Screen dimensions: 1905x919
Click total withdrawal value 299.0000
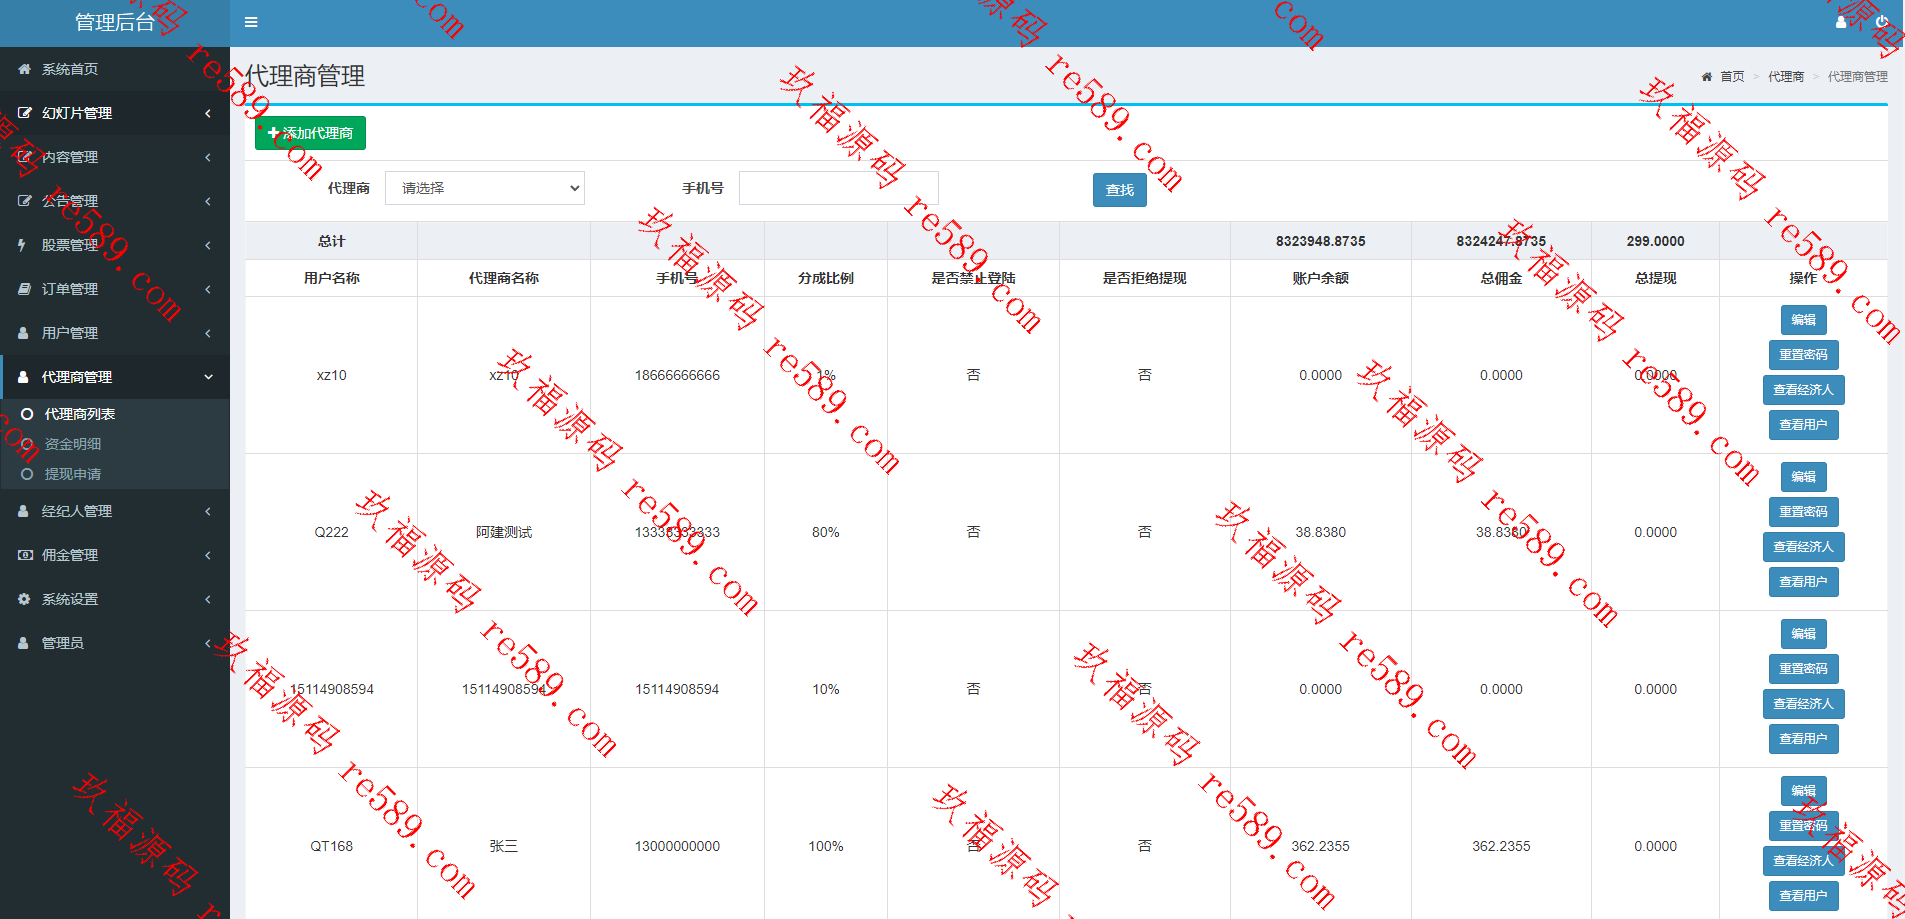pyautogui.click(x=1655, y=241)
